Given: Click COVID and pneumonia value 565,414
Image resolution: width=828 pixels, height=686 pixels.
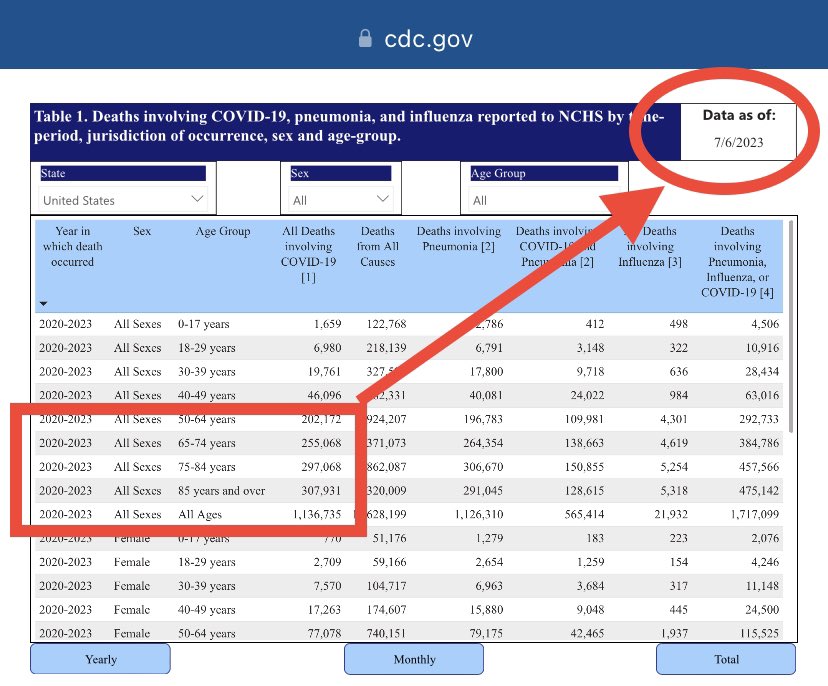Looking at the screenshot, I should 584,514.
